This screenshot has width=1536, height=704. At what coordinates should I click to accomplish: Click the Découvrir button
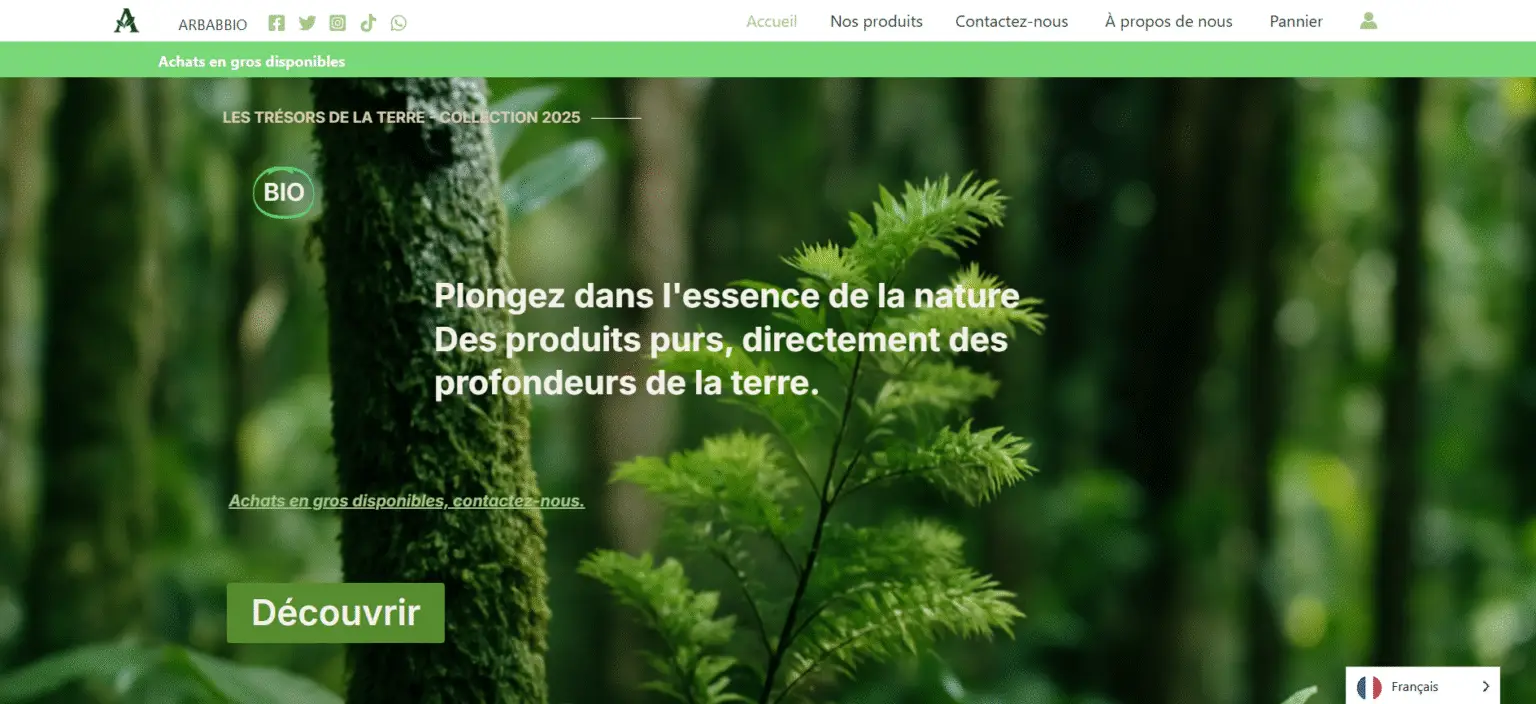point(336,613)
